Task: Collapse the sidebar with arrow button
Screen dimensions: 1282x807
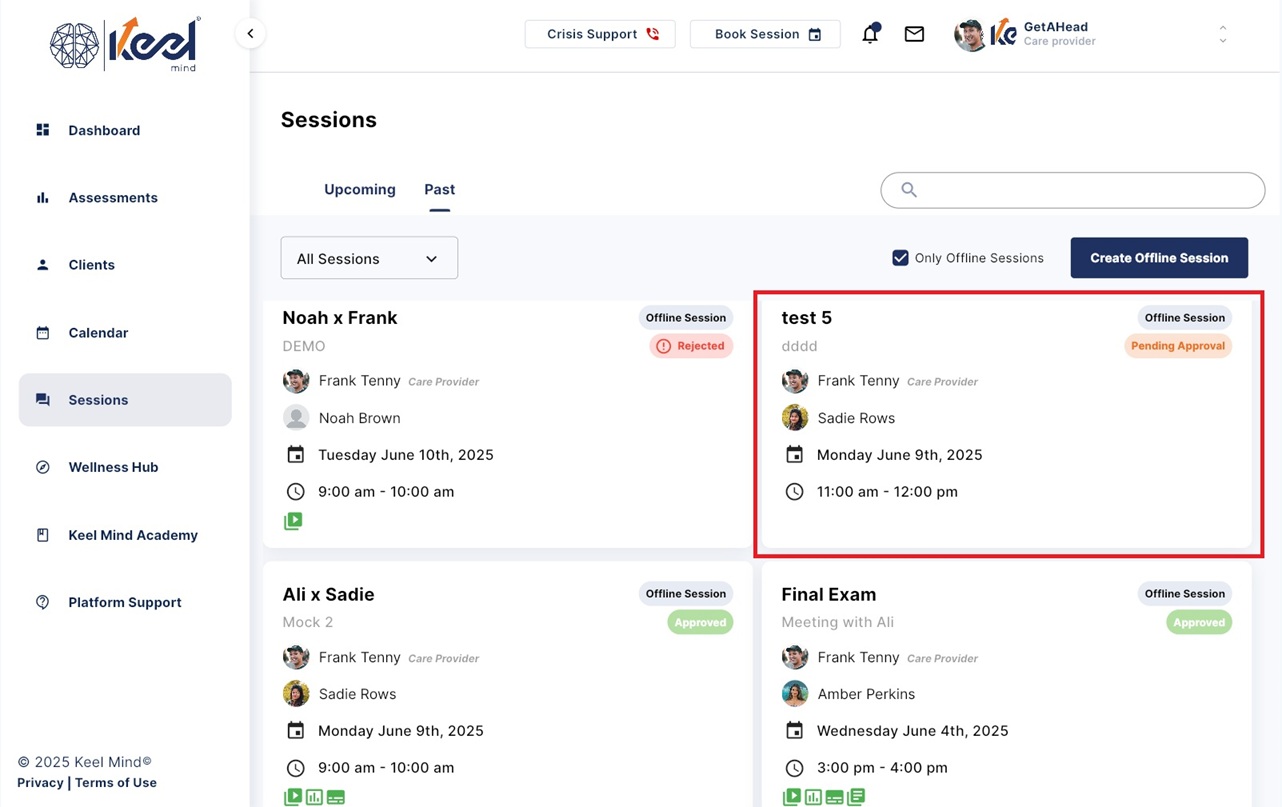Action: point(250,34)
